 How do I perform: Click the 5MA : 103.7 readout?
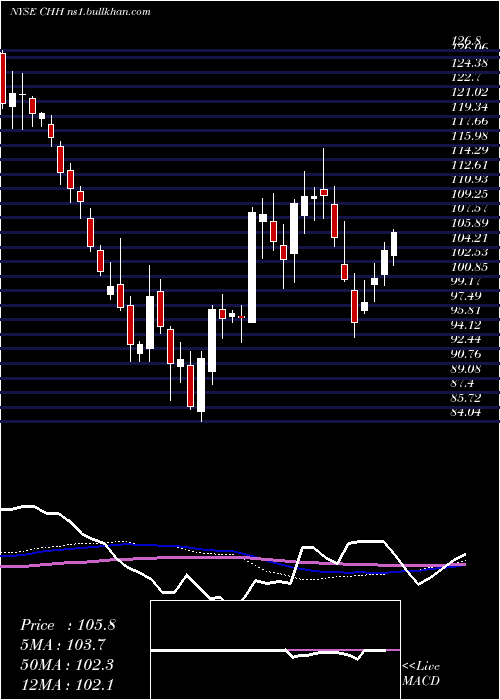pos(65,645)
